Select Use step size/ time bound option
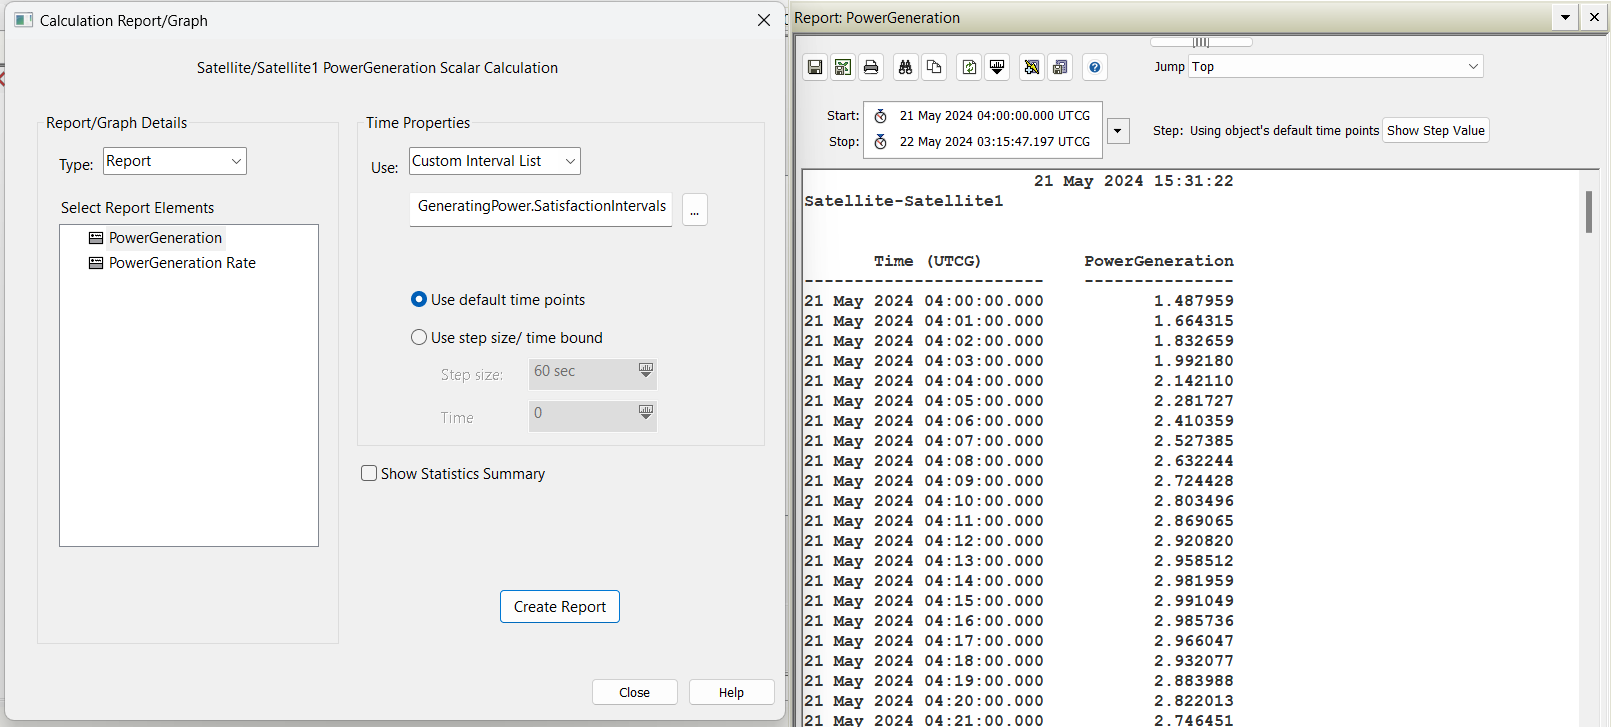The height and width of the screenshot is (727, 1611). point(419,337)
